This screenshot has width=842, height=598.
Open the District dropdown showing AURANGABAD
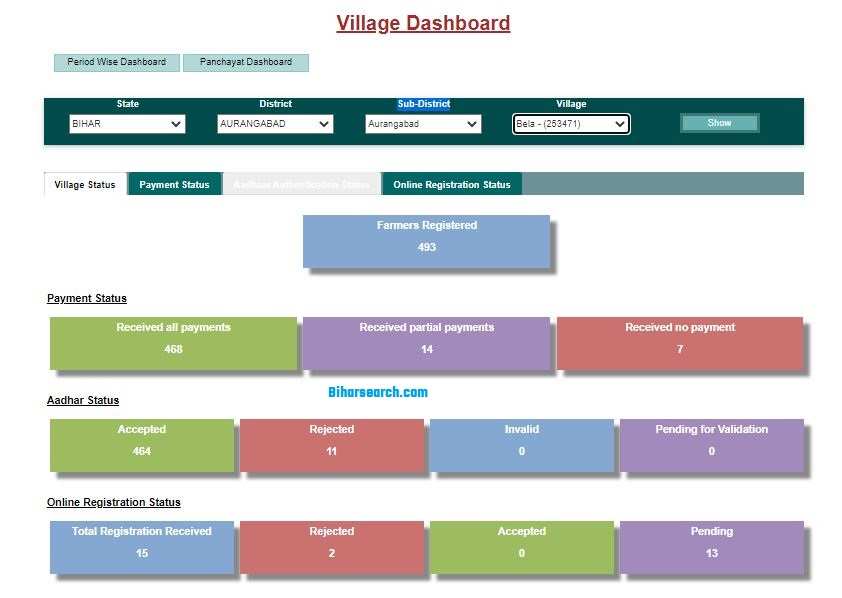(275, 124)
